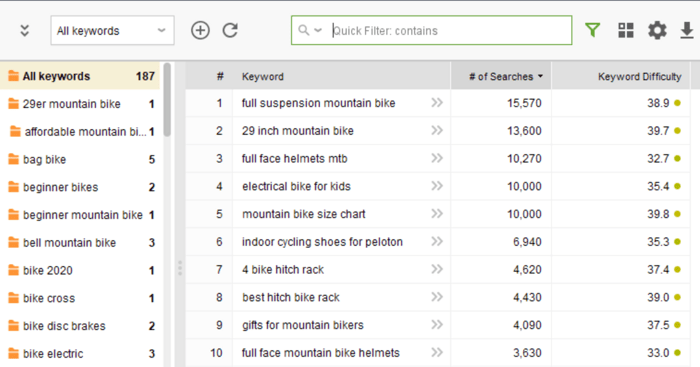Open the bike 2020 folder

tap(80, 271)
